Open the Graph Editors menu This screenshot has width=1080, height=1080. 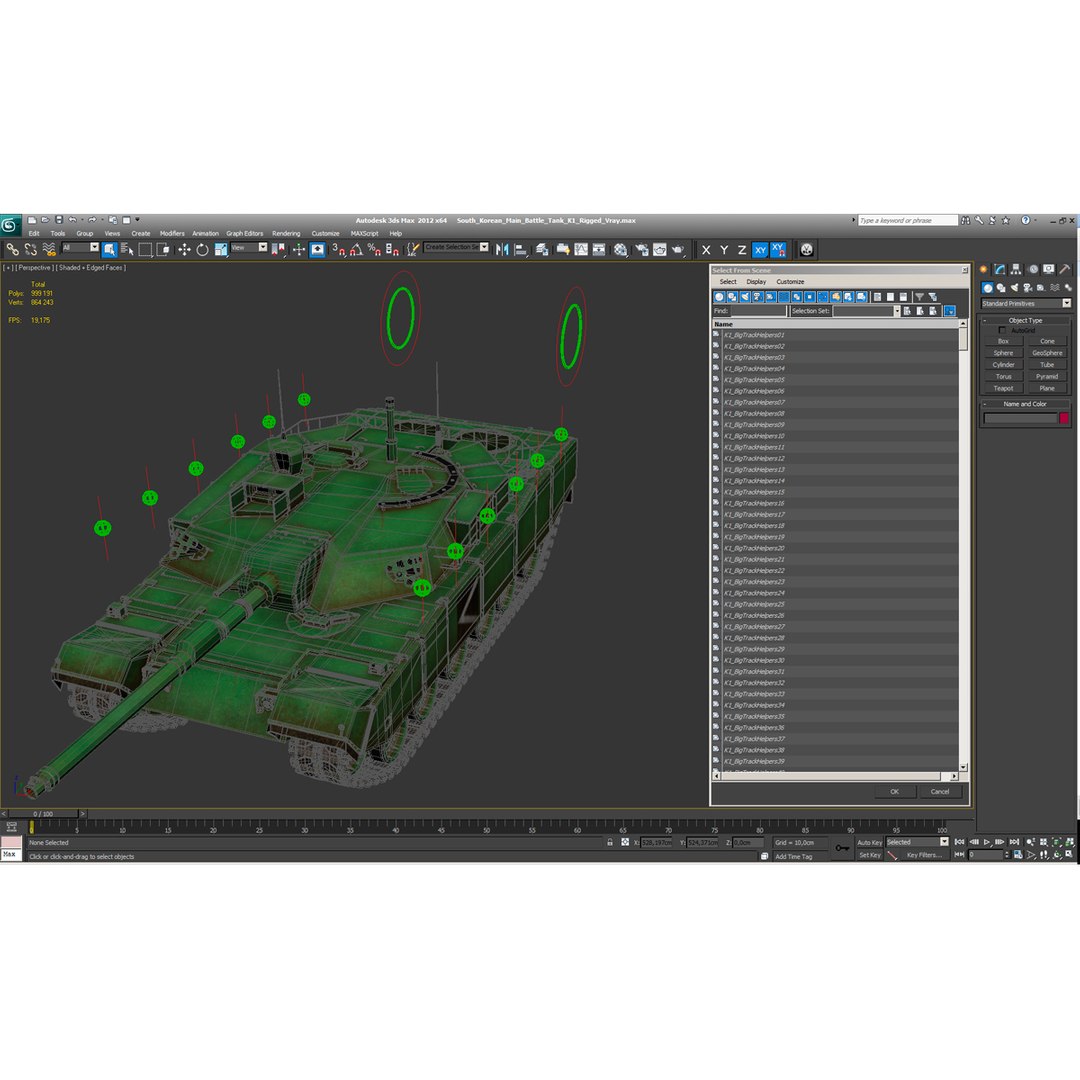click(245, 233)
